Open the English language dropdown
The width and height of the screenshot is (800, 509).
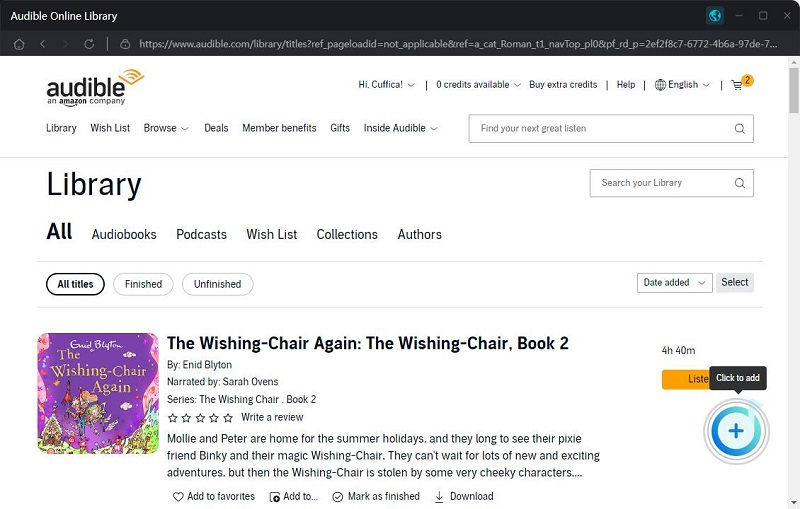(x=682, y=85)
